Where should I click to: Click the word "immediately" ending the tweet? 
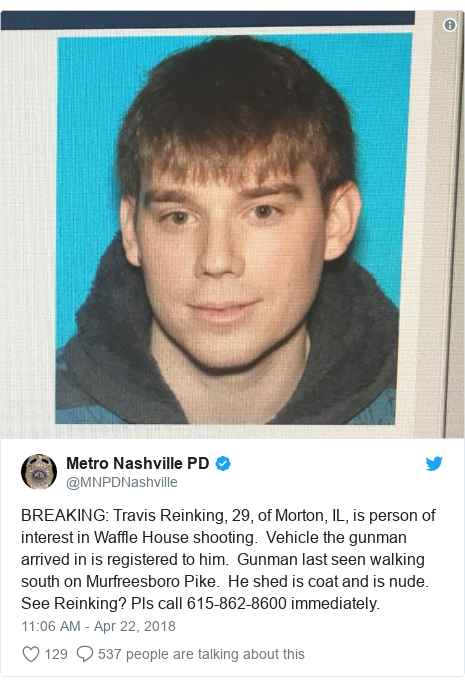pos(333,604)
